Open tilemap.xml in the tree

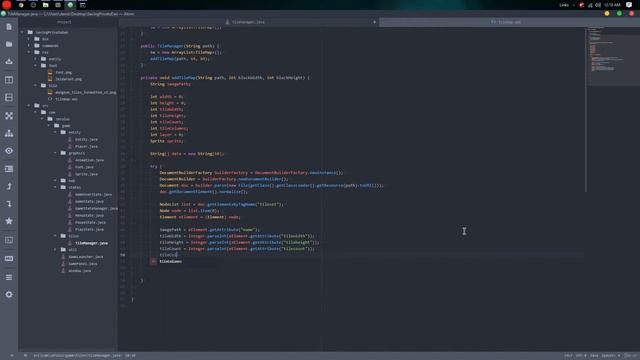pos(66,99)
